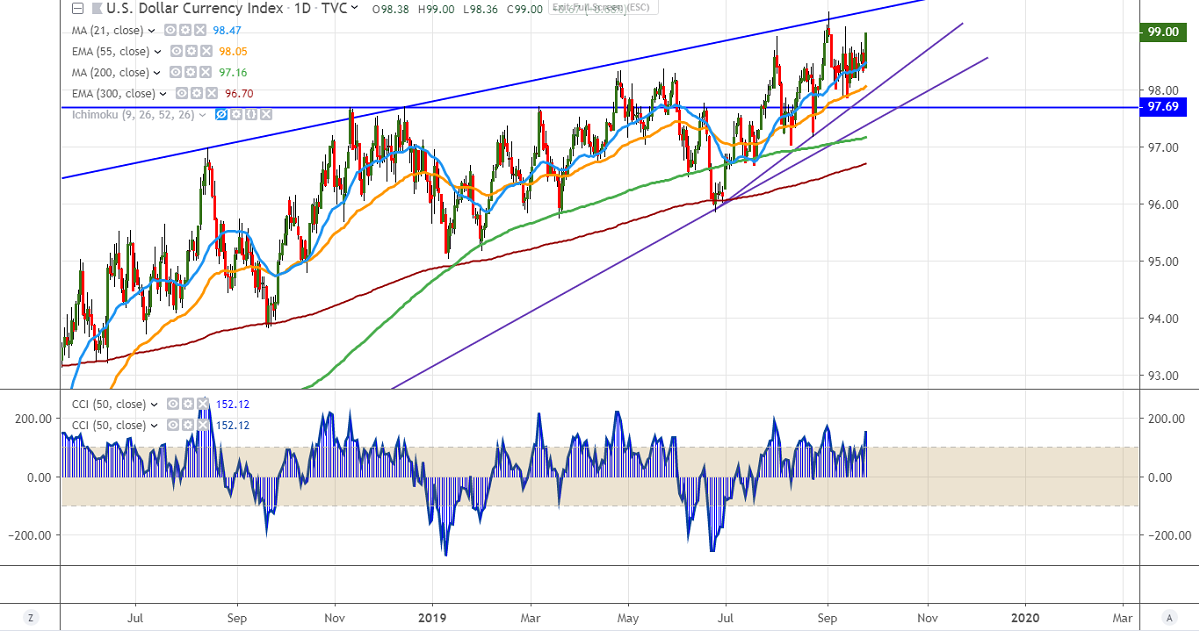
Task: Select the current price label 99.00
Action: coord(1162,32)
